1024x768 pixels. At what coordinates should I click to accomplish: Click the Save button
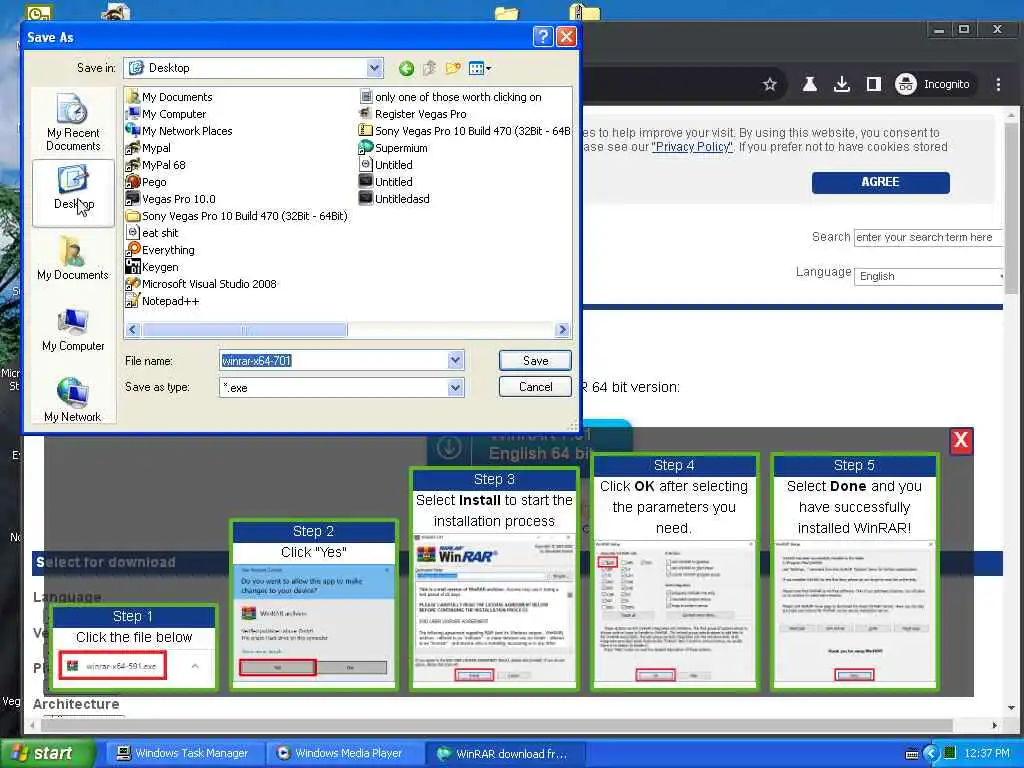[535, 360]
